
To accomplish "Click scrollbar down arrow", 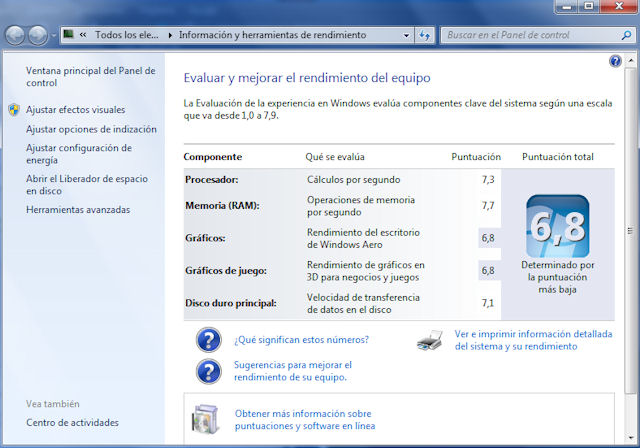I will point(631,438).
